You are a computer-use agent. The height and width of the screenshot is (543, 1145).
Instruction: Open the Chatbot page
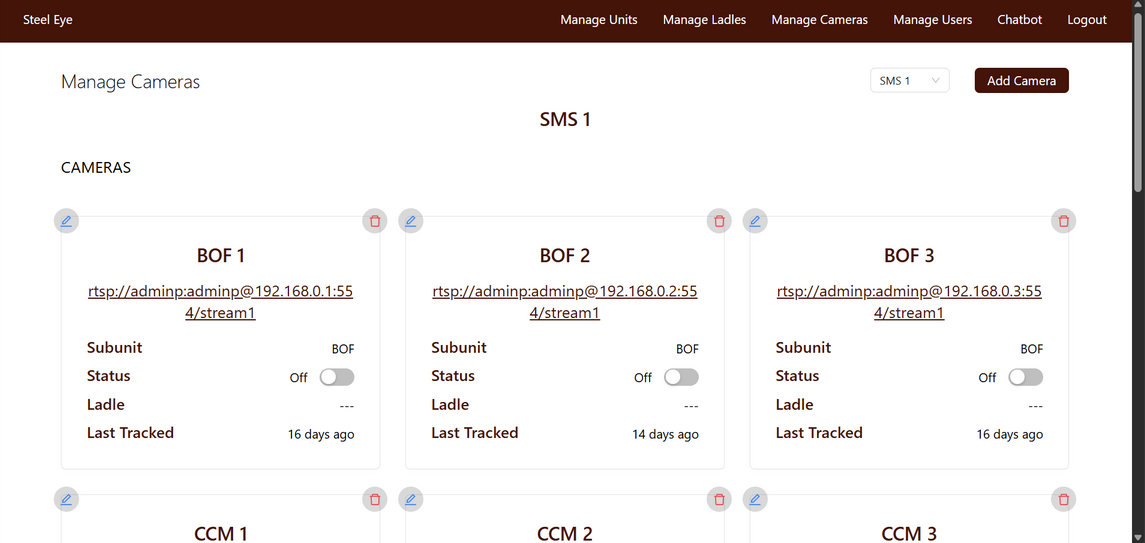tap(1019, 20)
